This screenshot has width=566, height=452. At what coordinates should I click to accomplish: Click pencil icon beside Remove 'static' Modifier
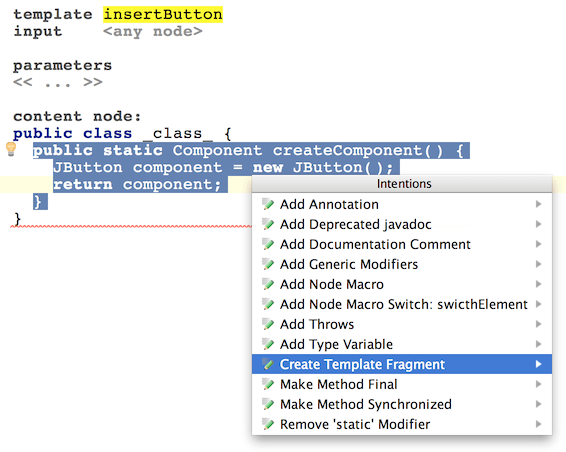coord(268,424)
